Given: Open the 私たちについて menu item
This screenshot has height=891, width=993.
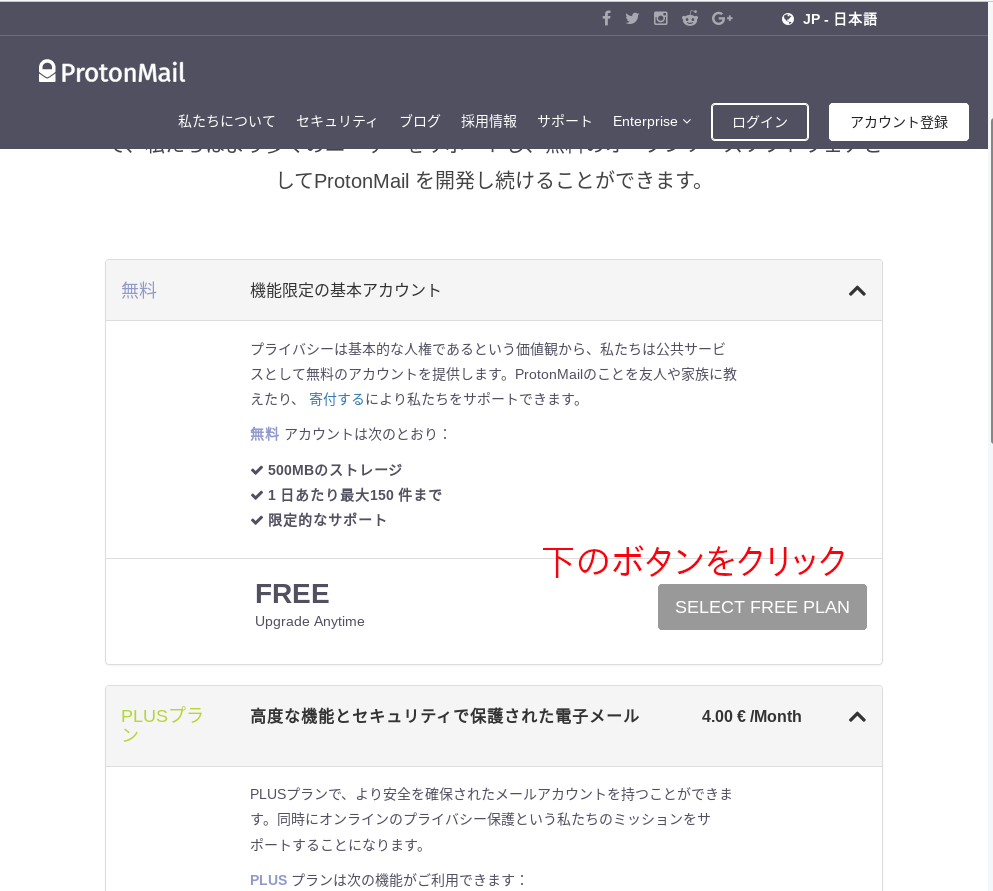Looking at the screenshot, I should click(227, 121).
